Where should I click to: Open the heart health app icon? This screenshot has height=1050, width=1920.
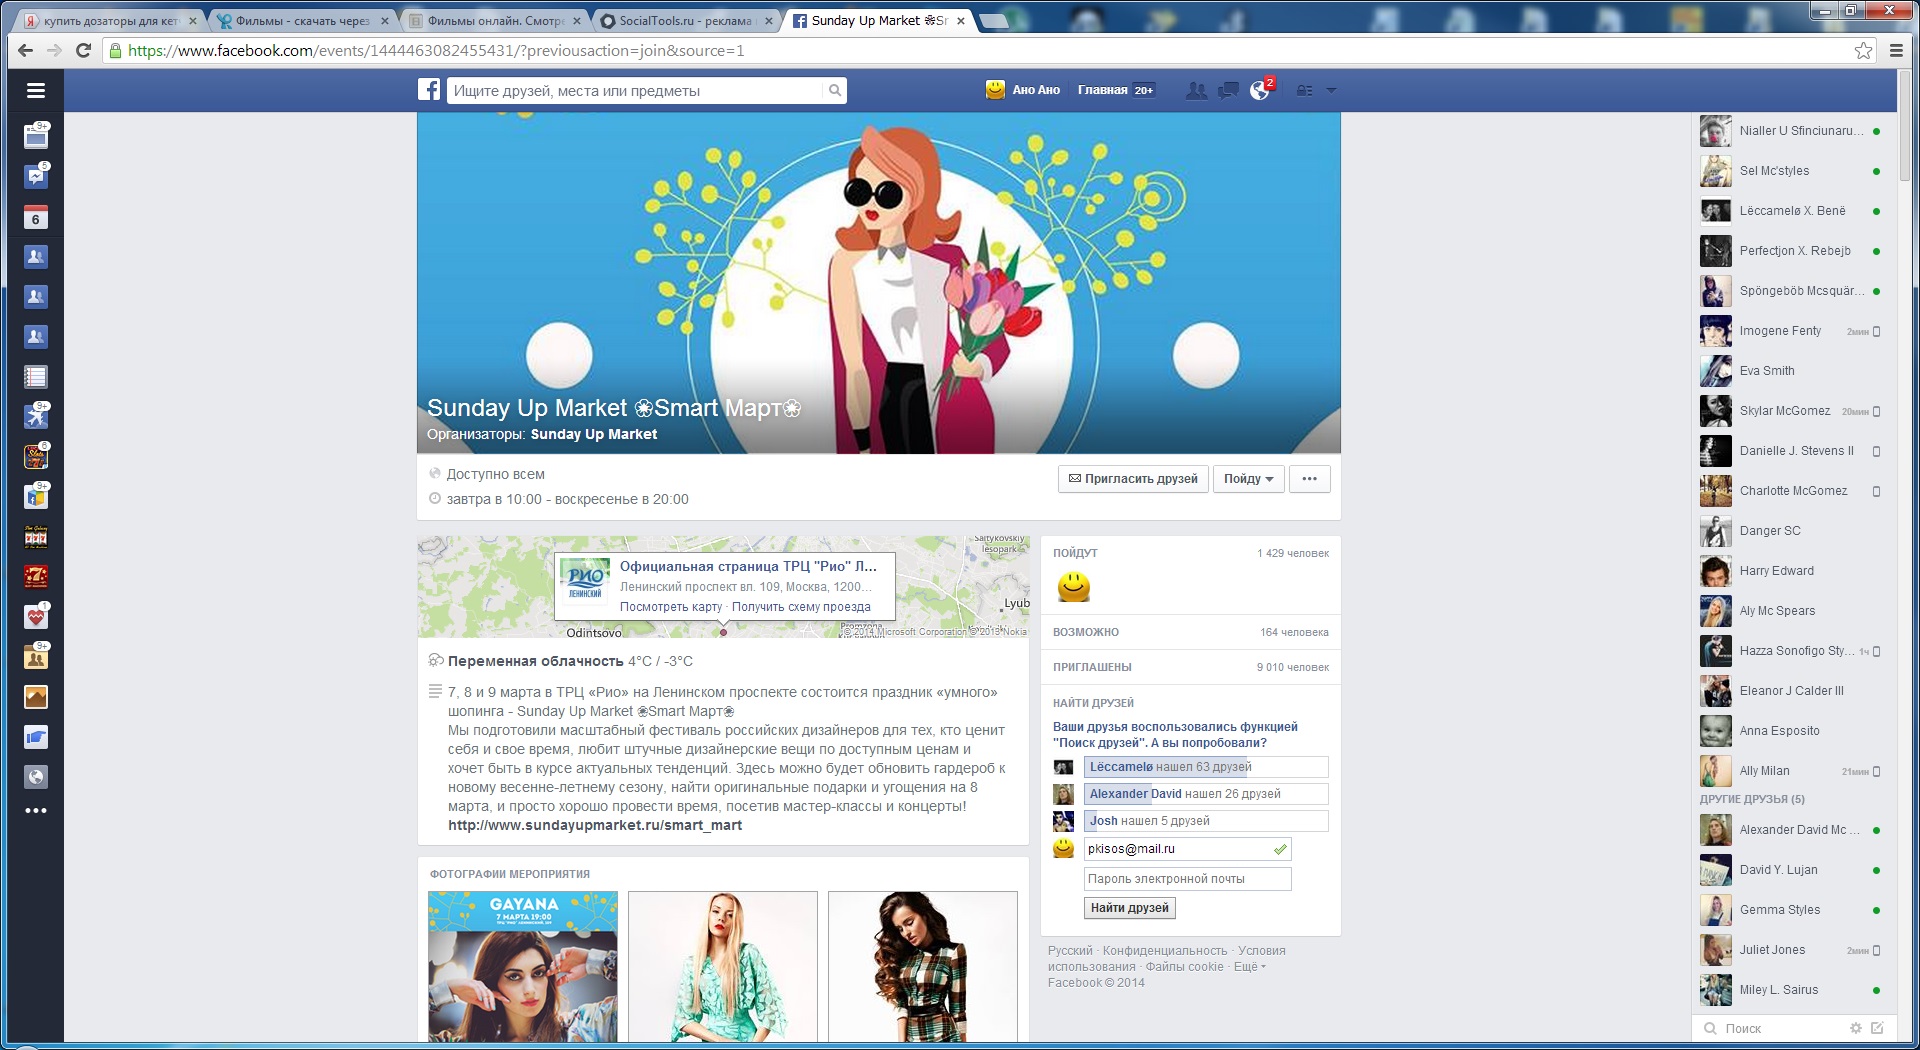[36, 617]
